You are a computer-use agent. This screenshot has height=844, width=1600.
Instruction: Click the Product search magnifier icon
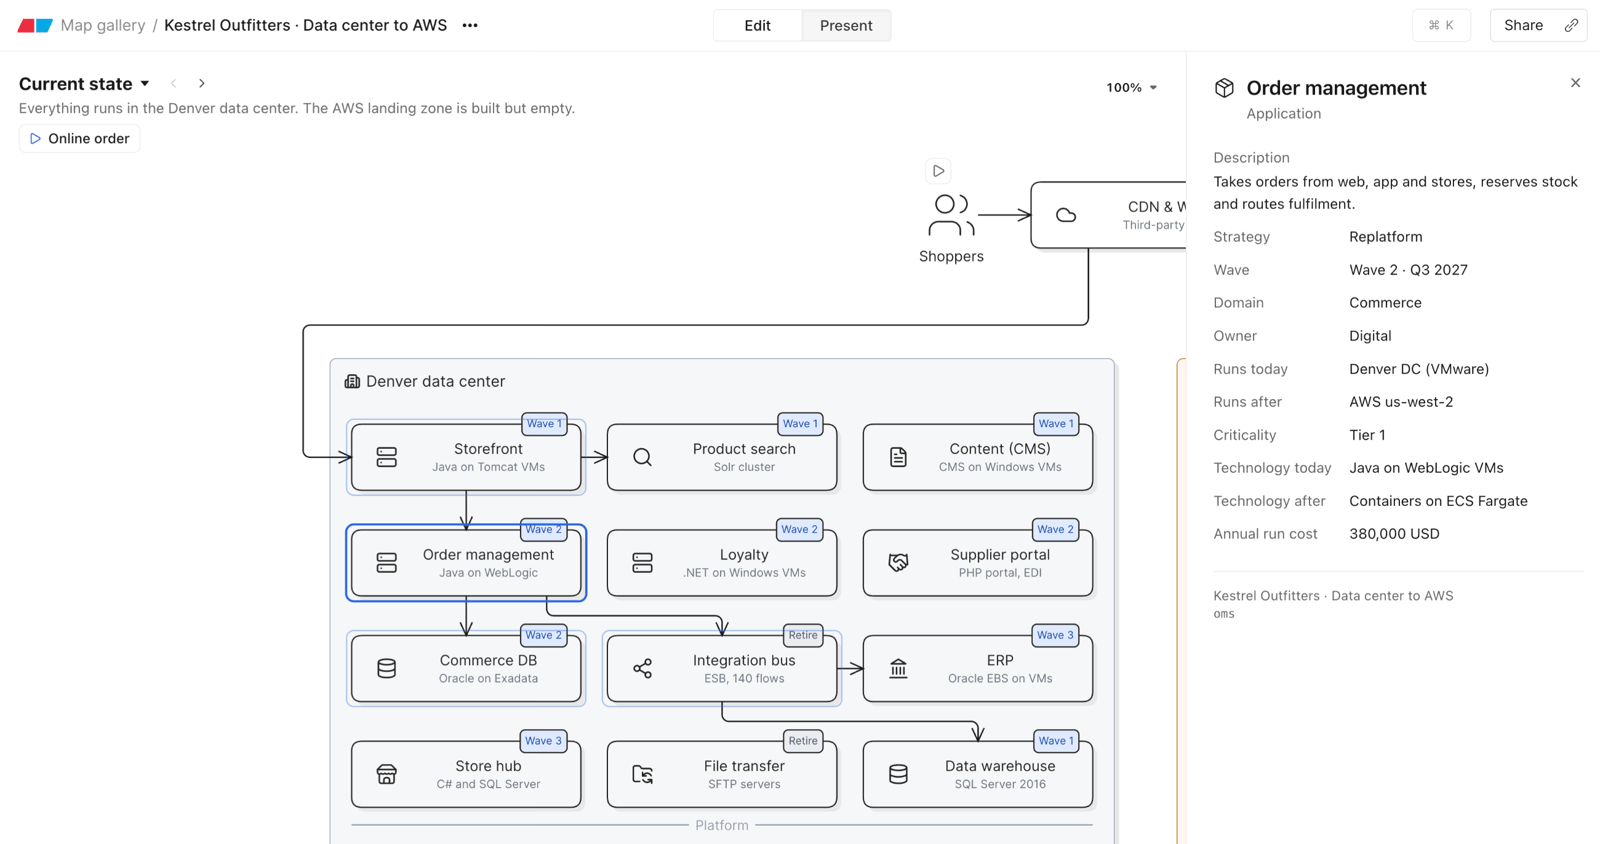click(643, 457)
